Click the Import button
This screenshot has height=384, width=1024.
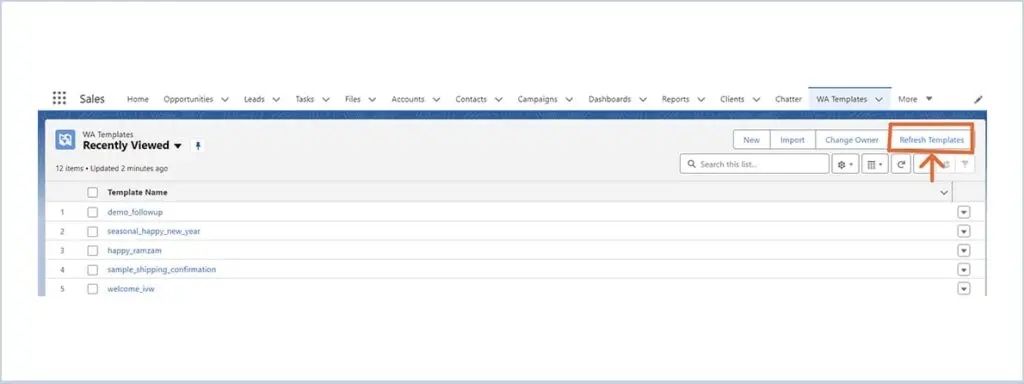[x=792, y=140]
